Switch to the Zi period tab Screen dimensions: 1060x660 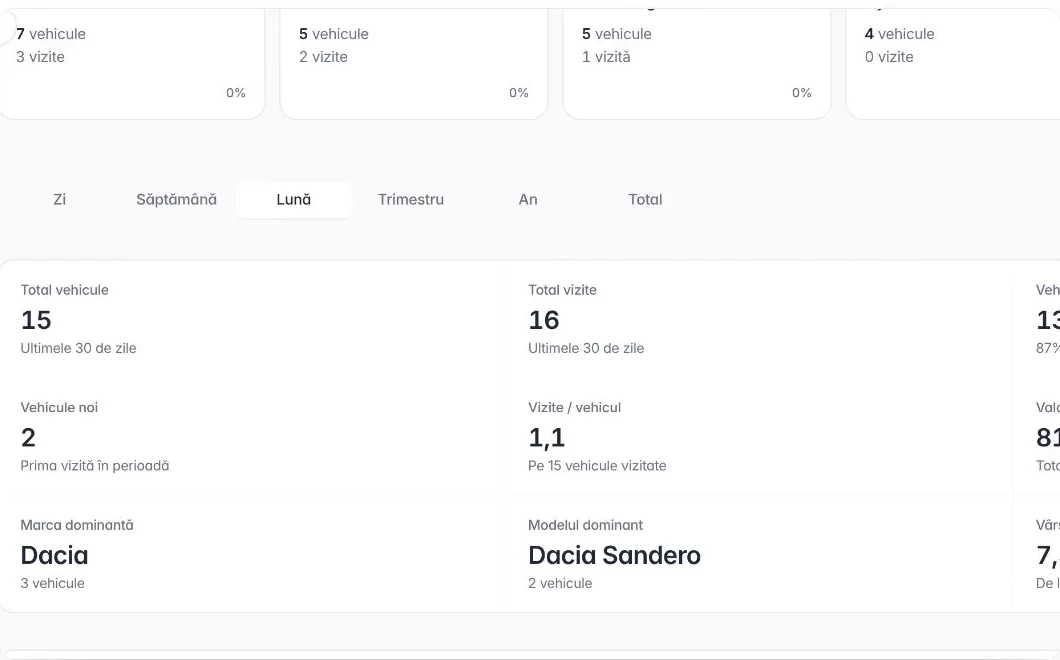(59, 199)
